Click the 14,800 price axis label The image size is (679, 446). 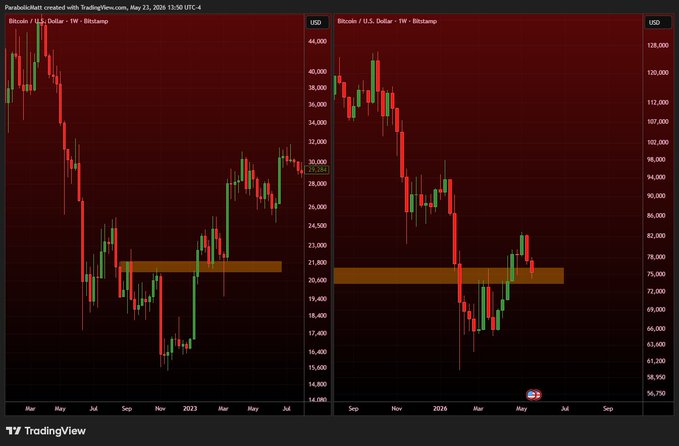point(317,385)
